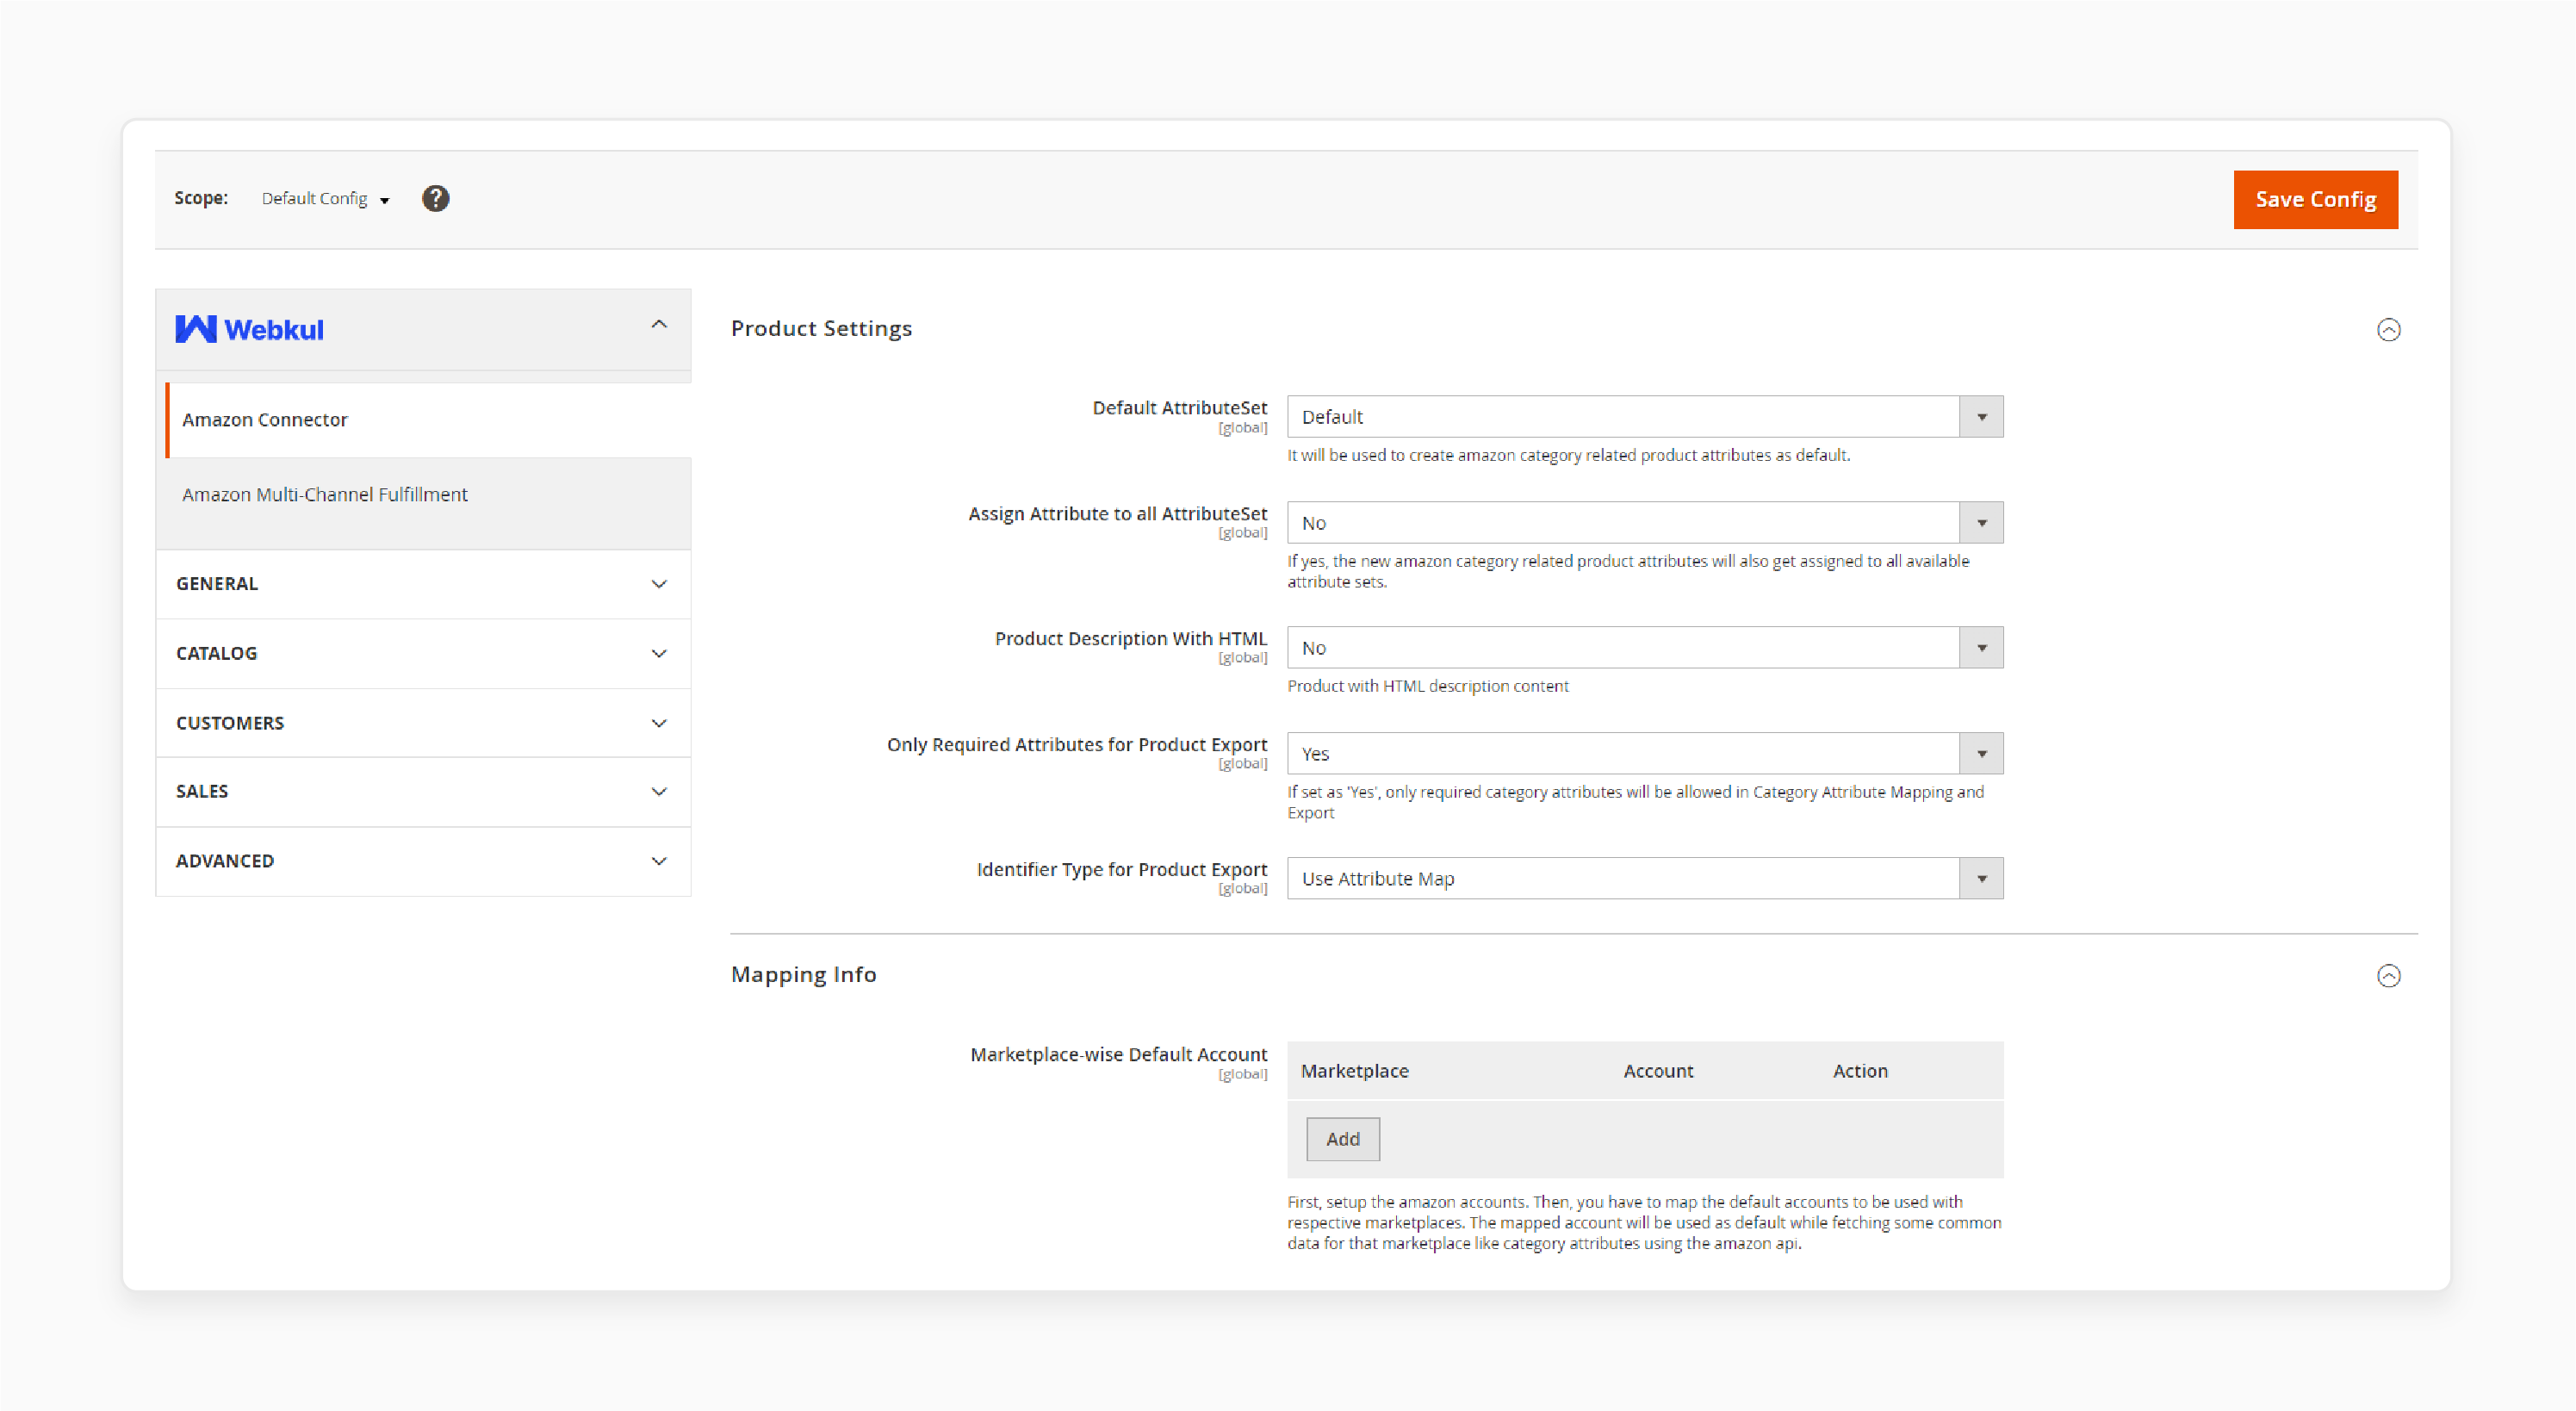
Task: Click the Default AttributeSet label
Action: [x=1179, y=408]
